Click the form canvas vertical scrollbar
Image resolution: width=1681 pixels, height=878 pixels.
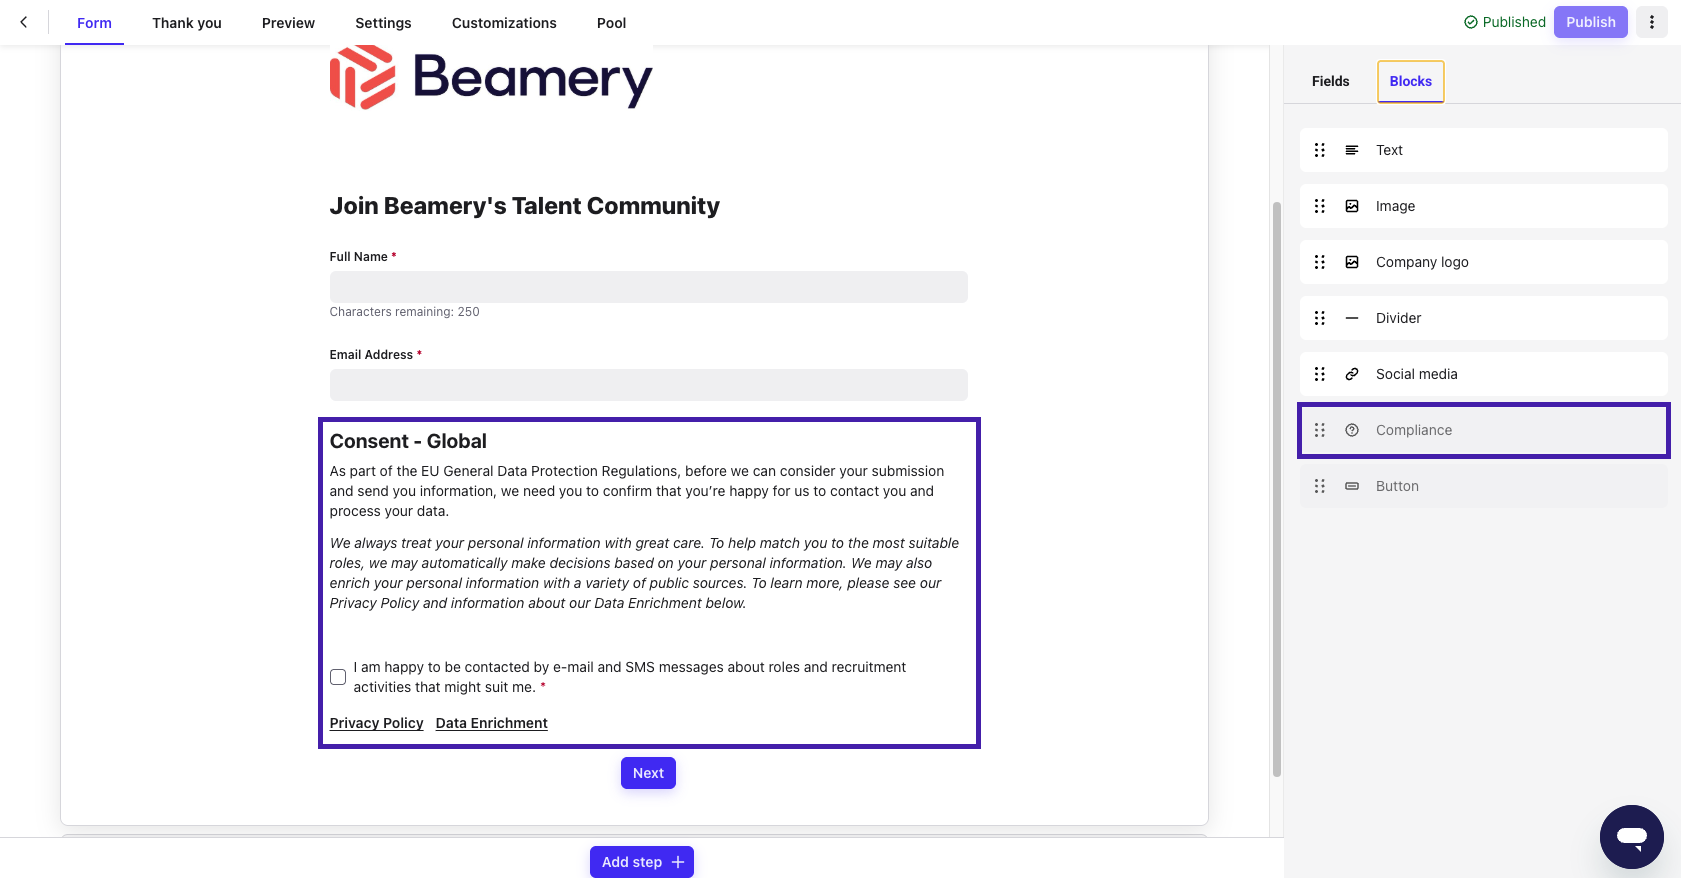click(1277, 489)
